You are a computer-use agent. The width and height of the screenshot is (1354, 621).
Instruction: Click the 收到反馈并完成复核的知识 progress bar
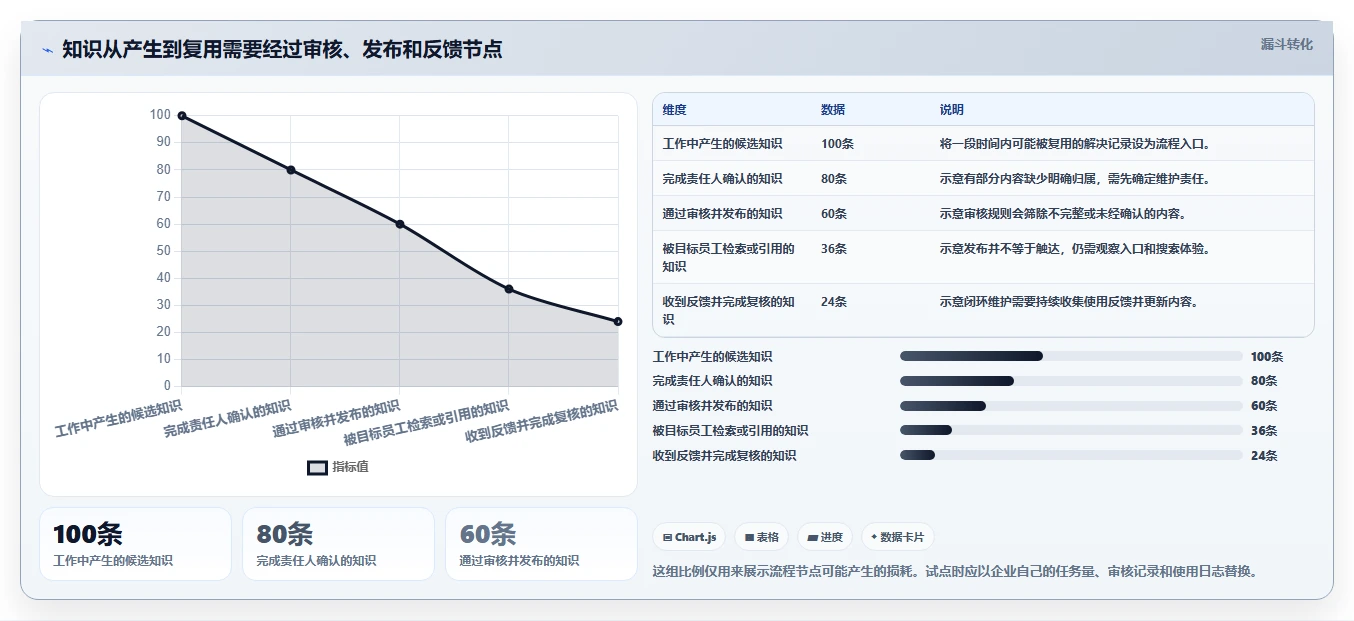(1071, 455)
